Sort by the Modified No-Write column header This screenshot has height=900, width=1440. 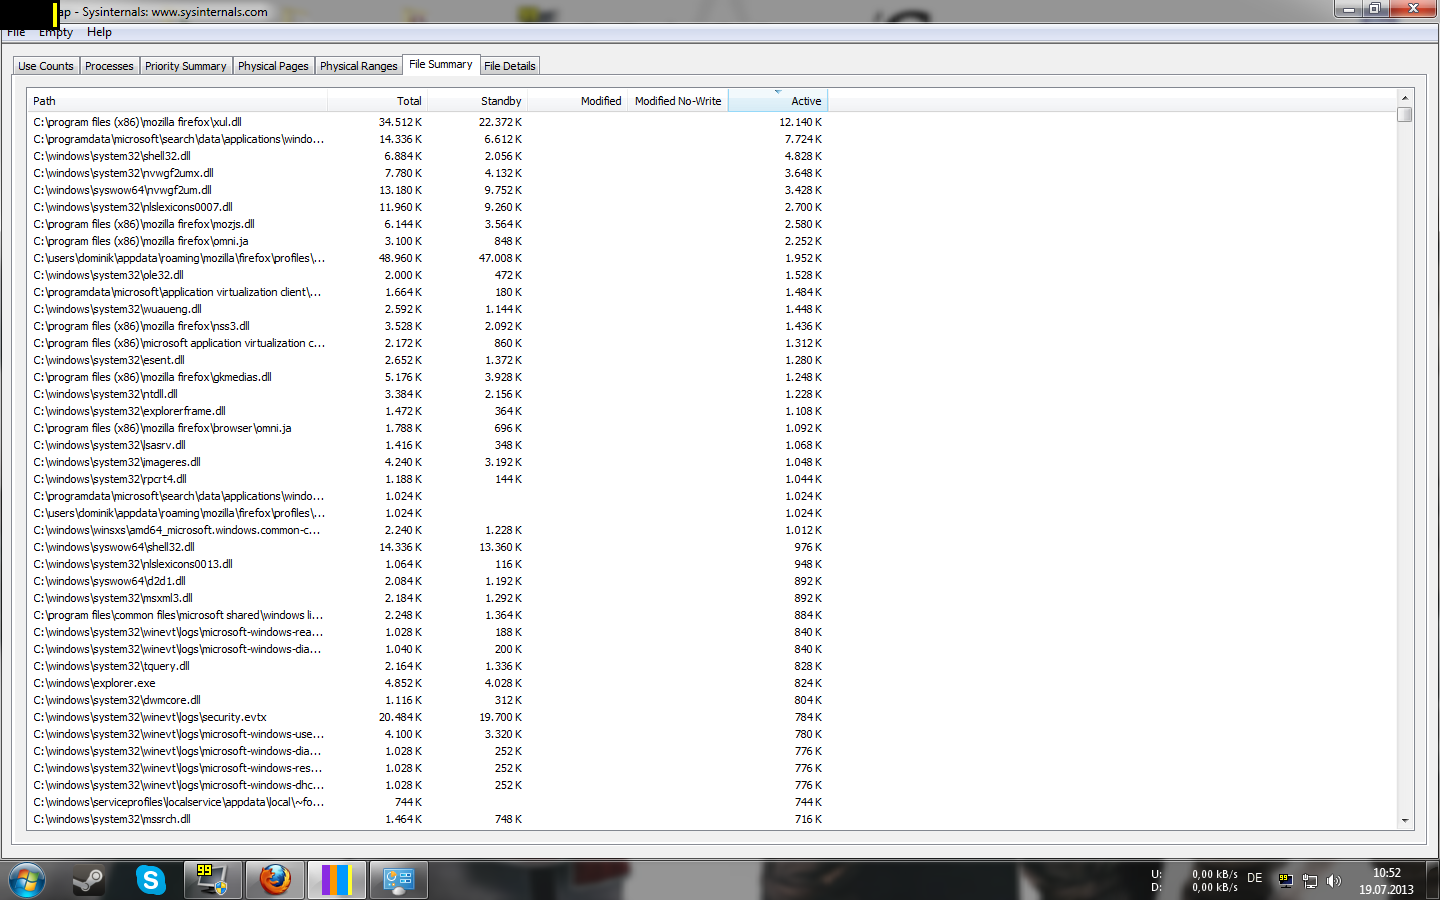(x=677, y=101)
